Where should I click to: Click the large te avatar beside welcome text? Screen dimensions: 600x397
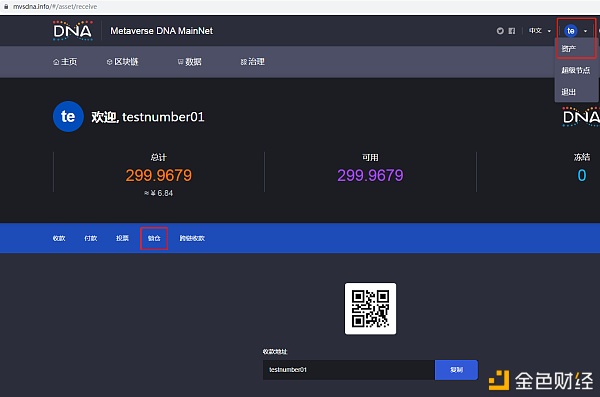click(x=68, y=116)
